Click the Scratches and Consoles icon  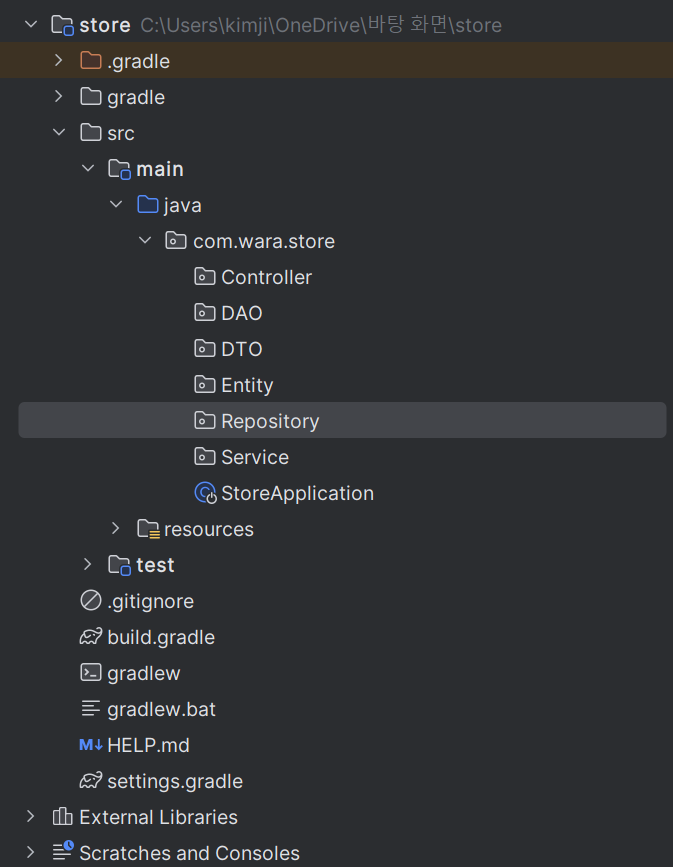point(62,853)
